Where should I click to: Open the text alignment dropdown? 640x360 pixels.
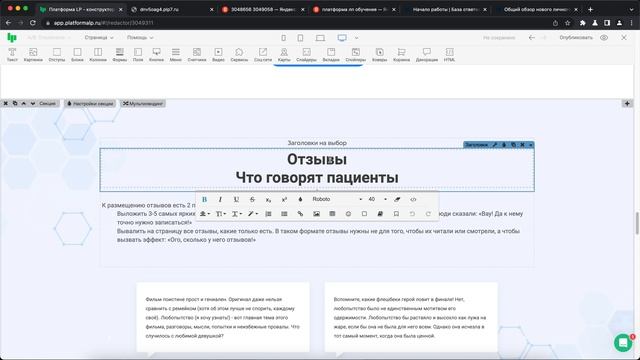(x=204, y=214)
